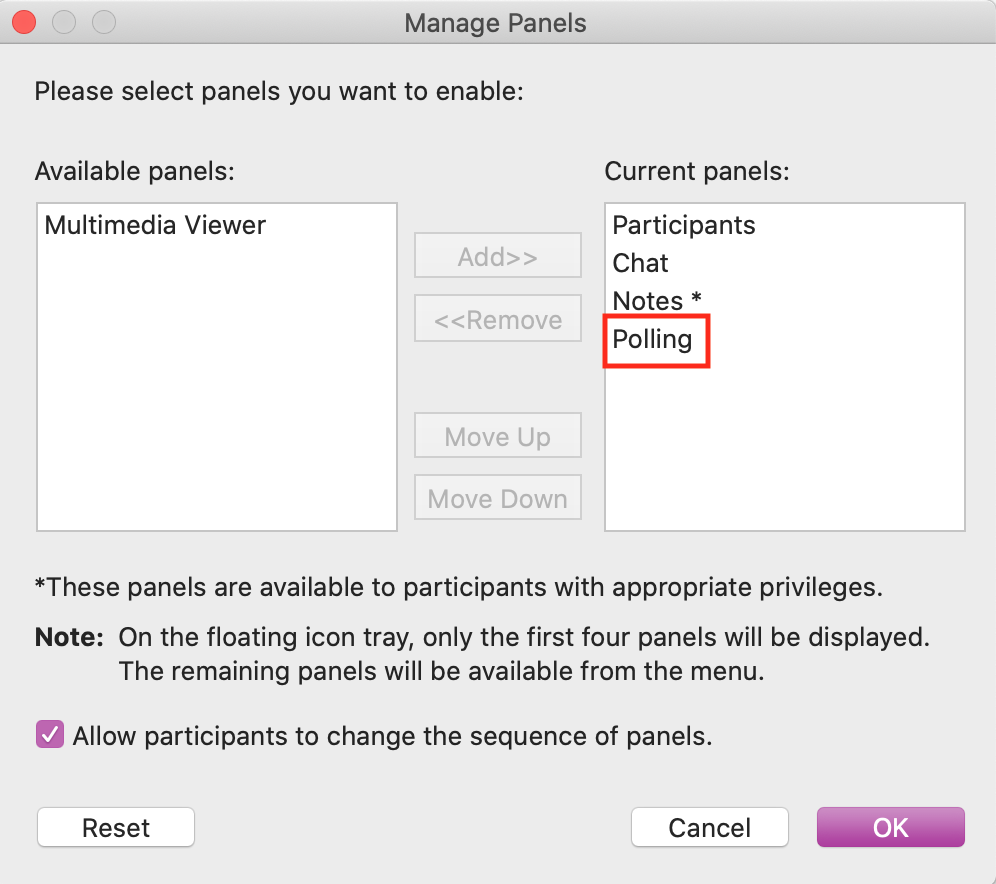Click the Add>> button
996x884 pixels.
tap(497, 255)
